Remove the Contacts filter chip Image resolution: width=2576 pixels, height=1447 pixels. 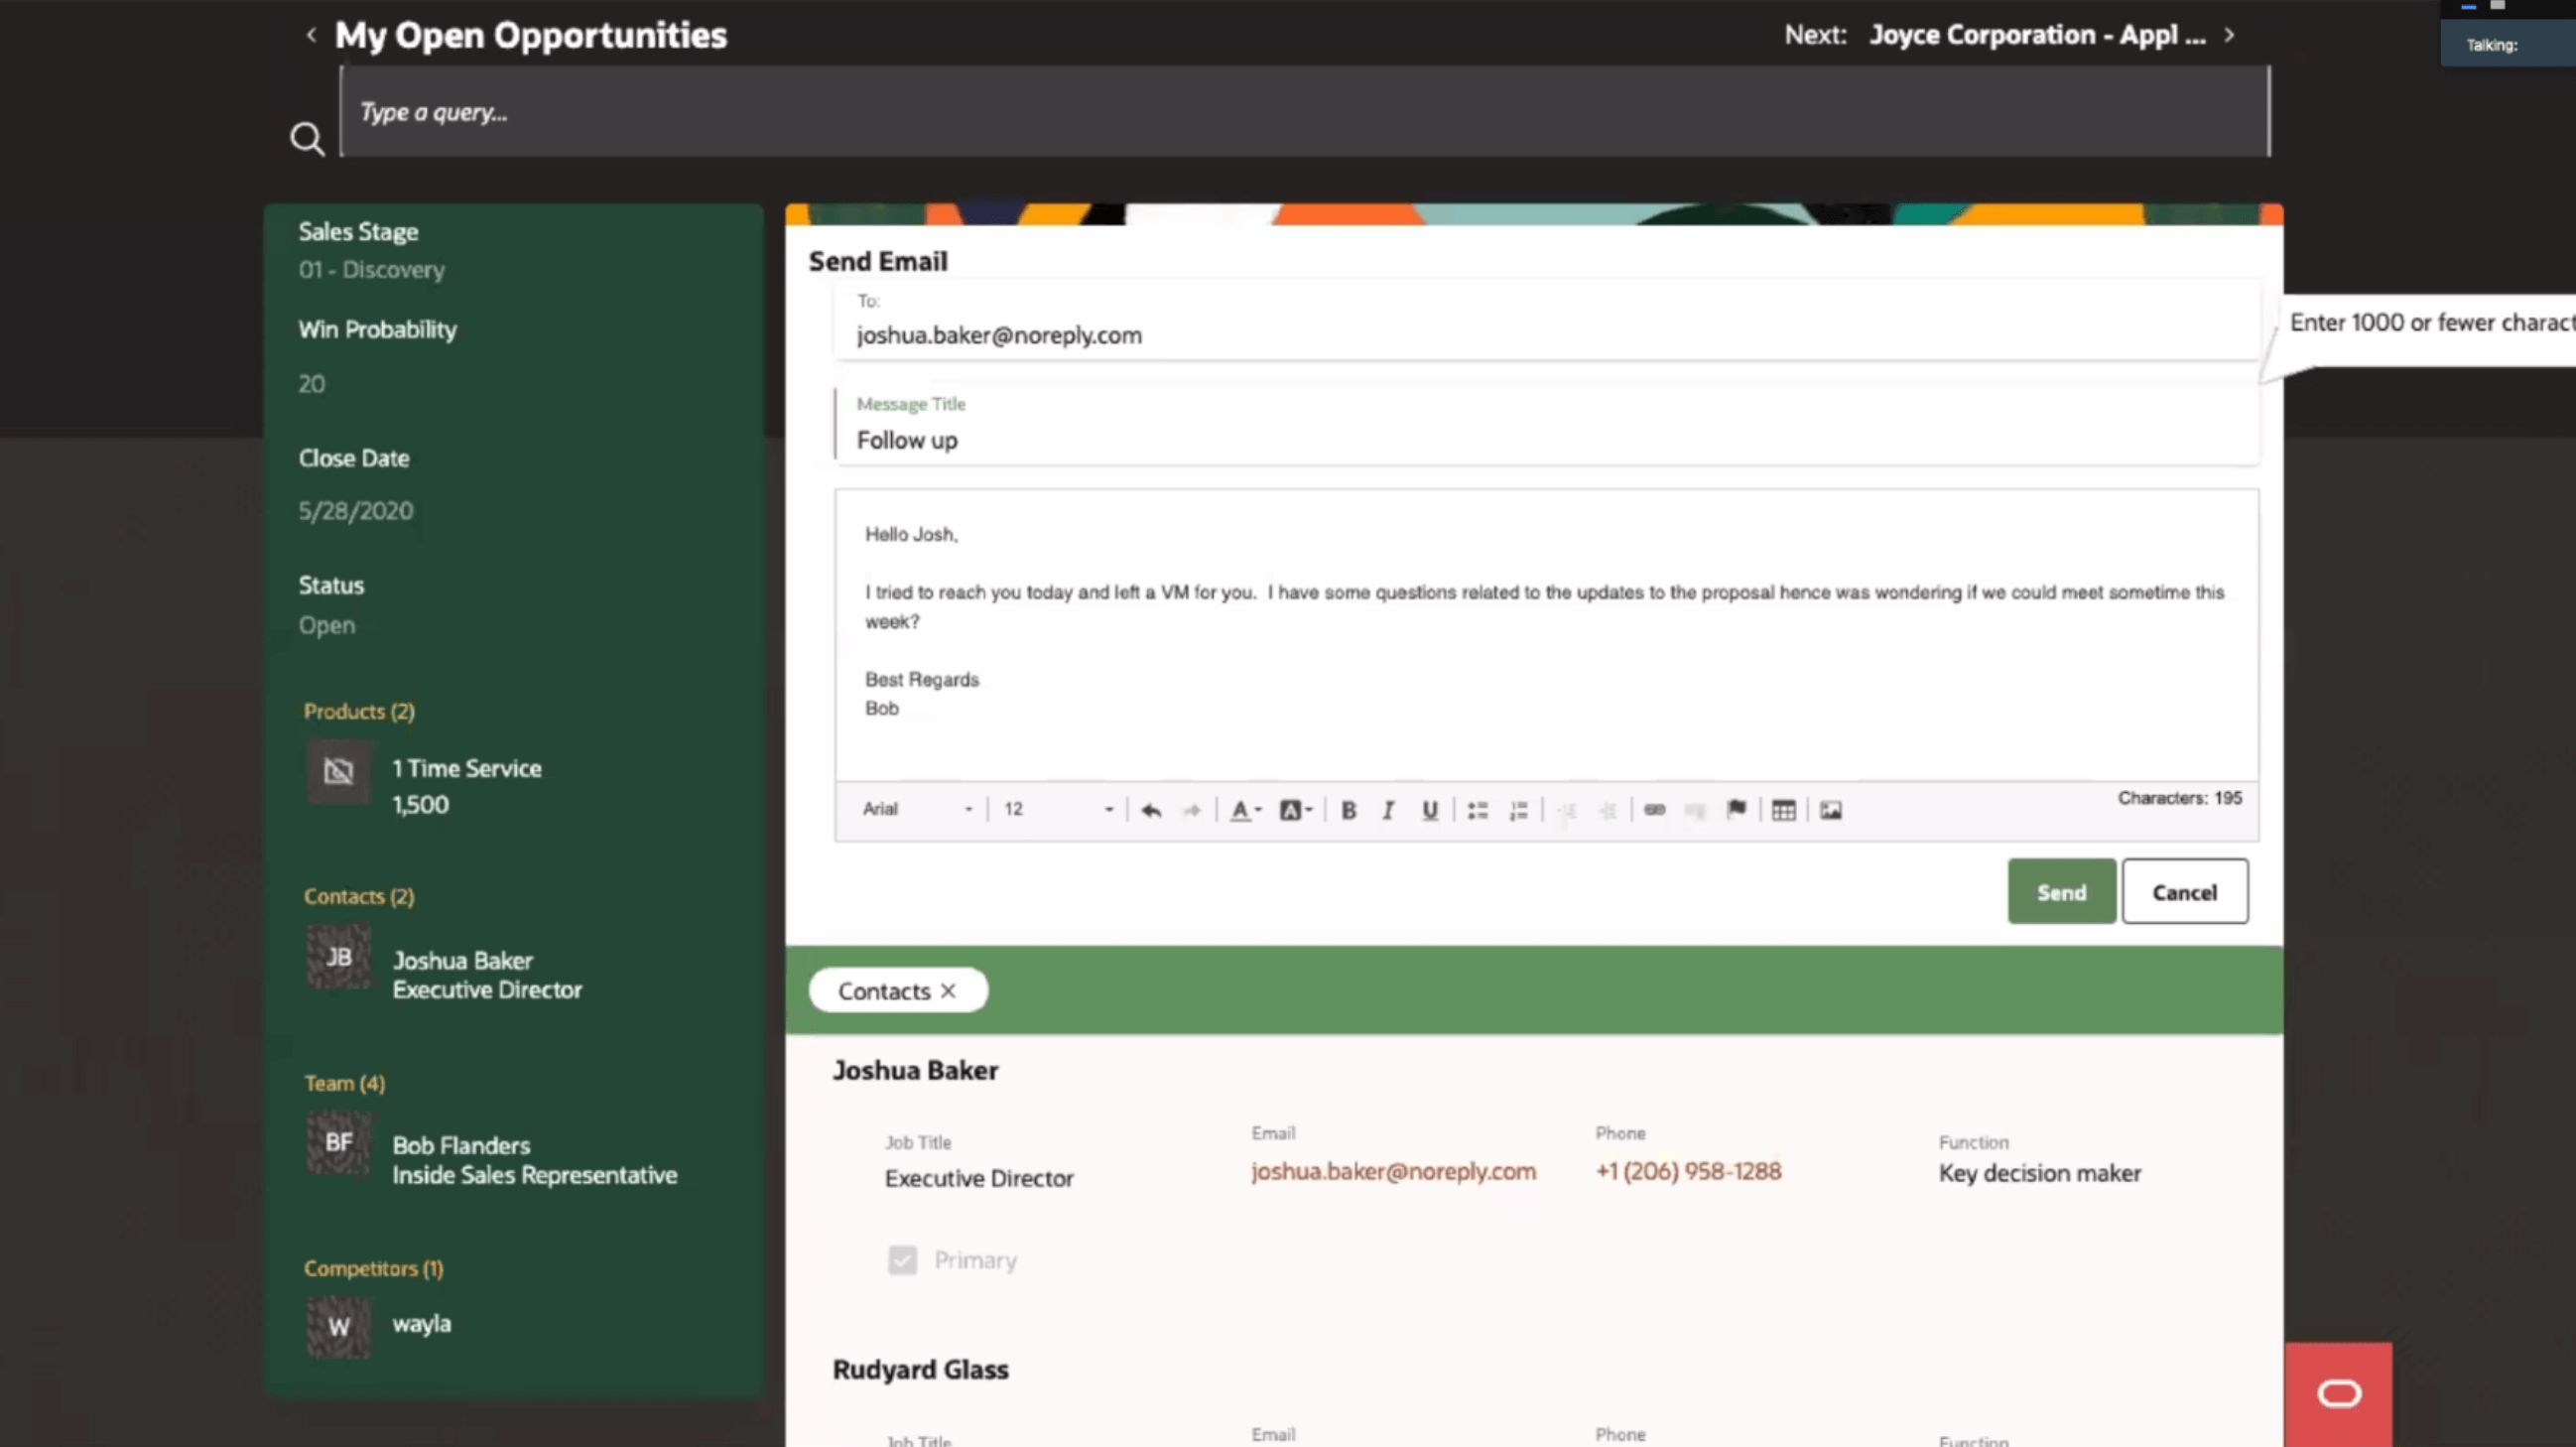pyautogui.click(x=948, y=990)
